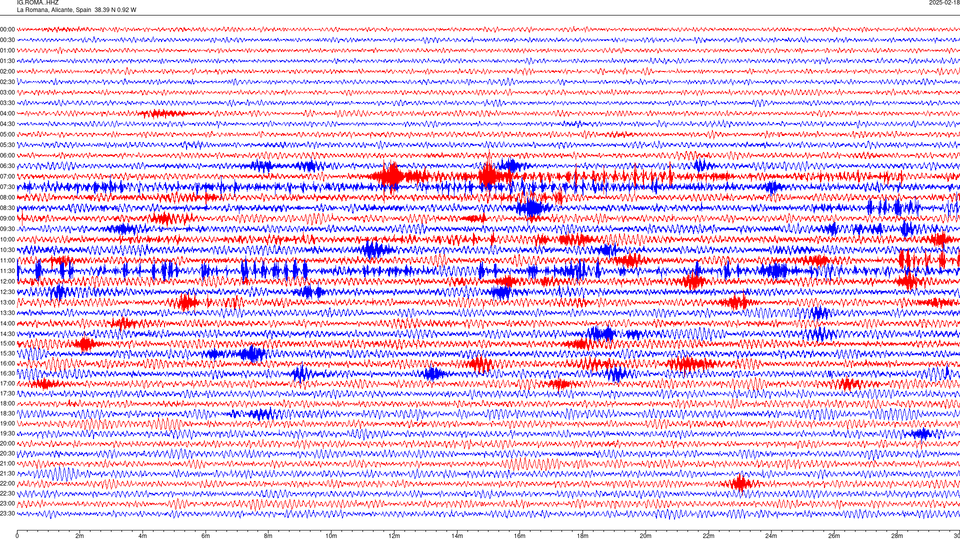Select the 03:00 time row label

click(7, 92)
